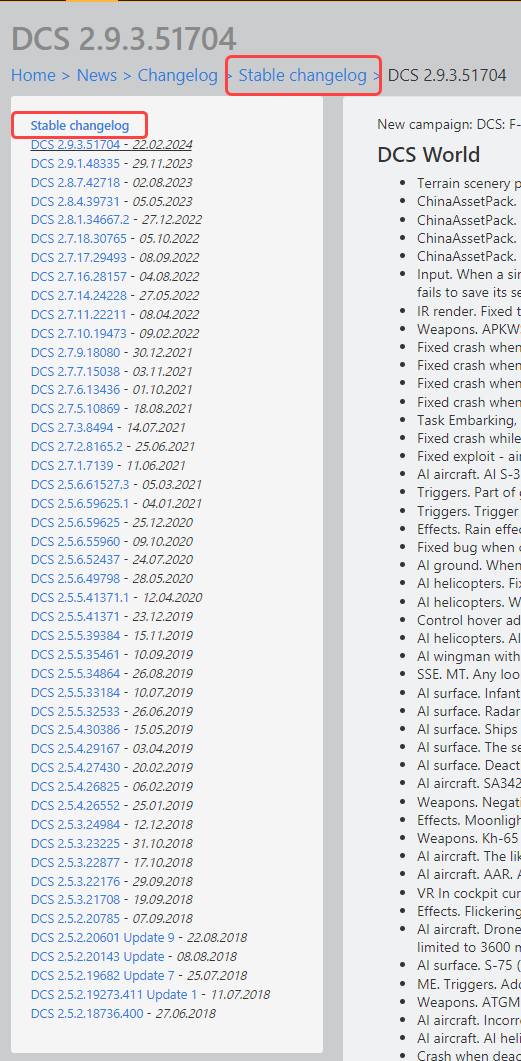The height and width of the screenshot is (1061, 521).
Task: Open DCS 2.7.10.19473 changelog
Action: point(78,333)
